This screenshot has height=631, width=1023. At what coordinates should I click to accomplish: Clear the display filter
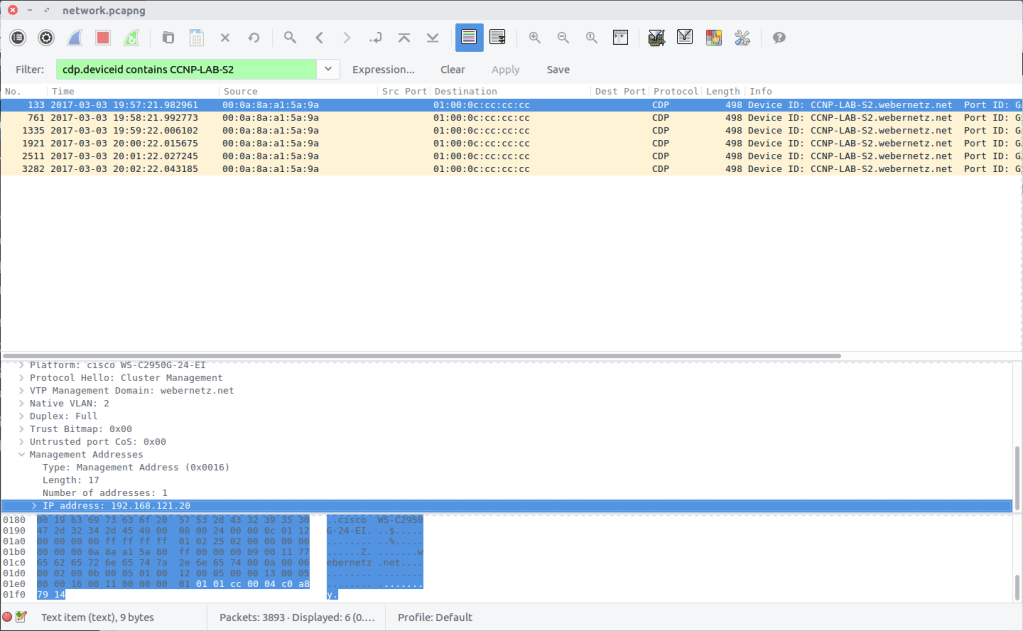coord(452,70)
